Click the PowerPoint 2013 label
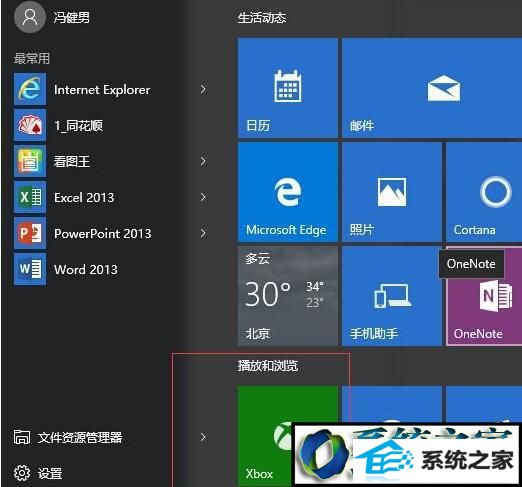522x487 pixels. 103,234
